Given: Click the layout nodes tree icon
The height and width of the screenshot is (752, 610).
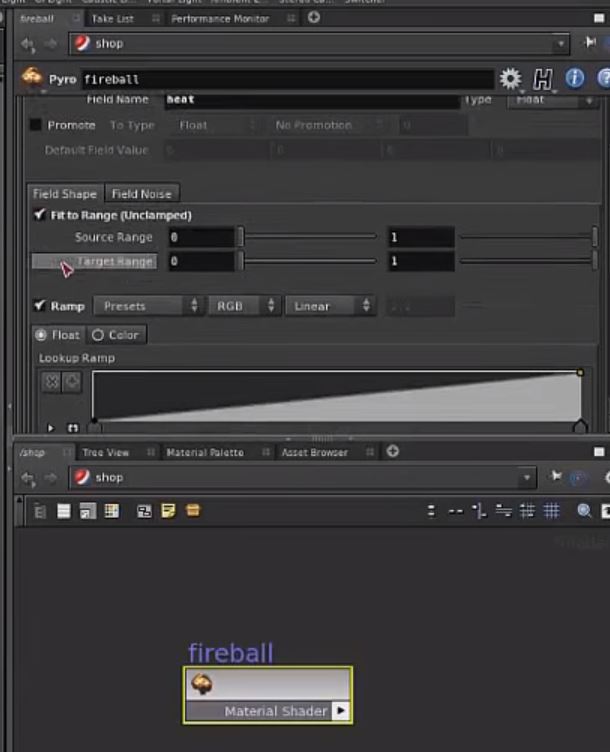Looking at the screenshot, I should [x=479, y=511].
